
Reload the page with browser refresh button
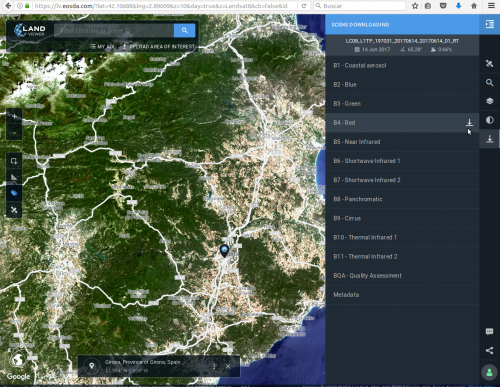(x=304, y=6)
